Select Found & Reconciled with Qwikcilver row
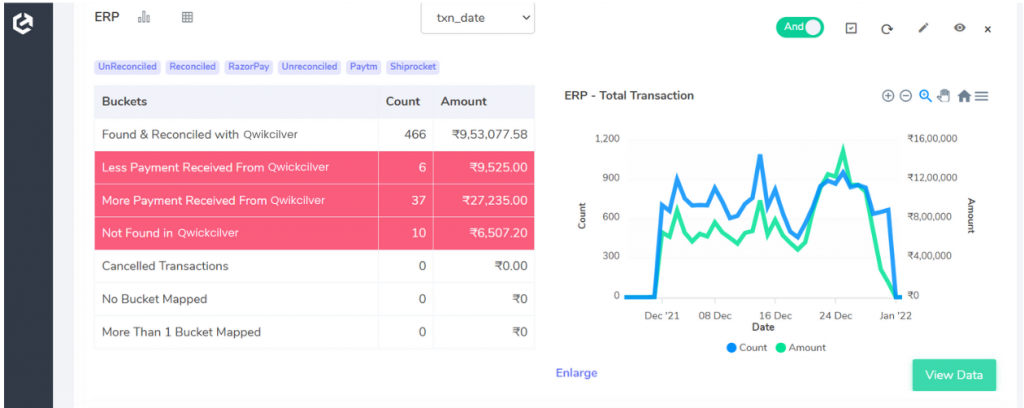1024x408 pixels. [314, 134]
